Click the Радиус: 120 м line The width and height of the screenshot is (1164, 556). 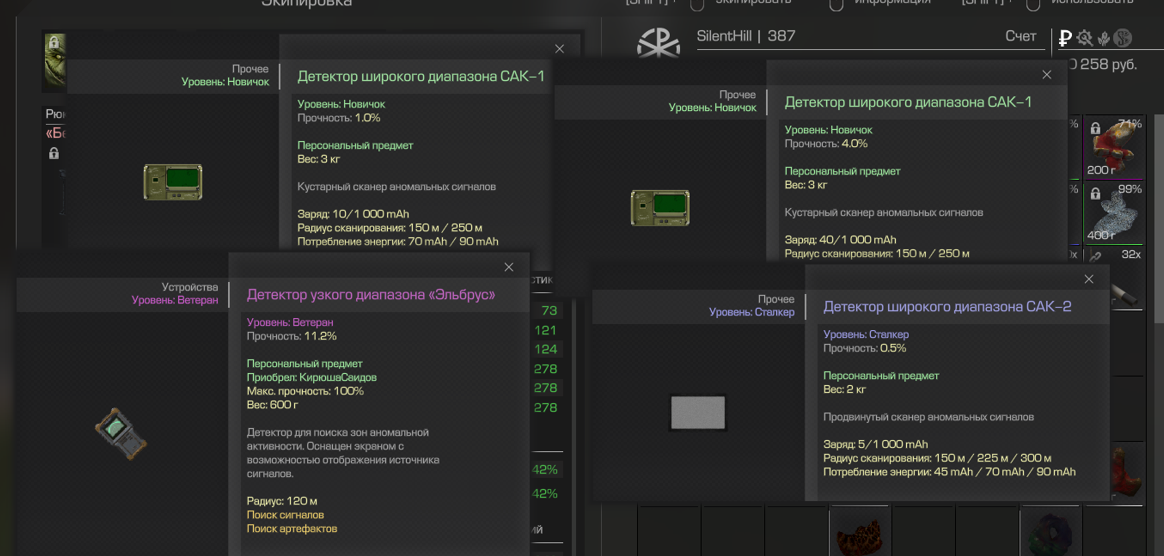pos(282,501)
